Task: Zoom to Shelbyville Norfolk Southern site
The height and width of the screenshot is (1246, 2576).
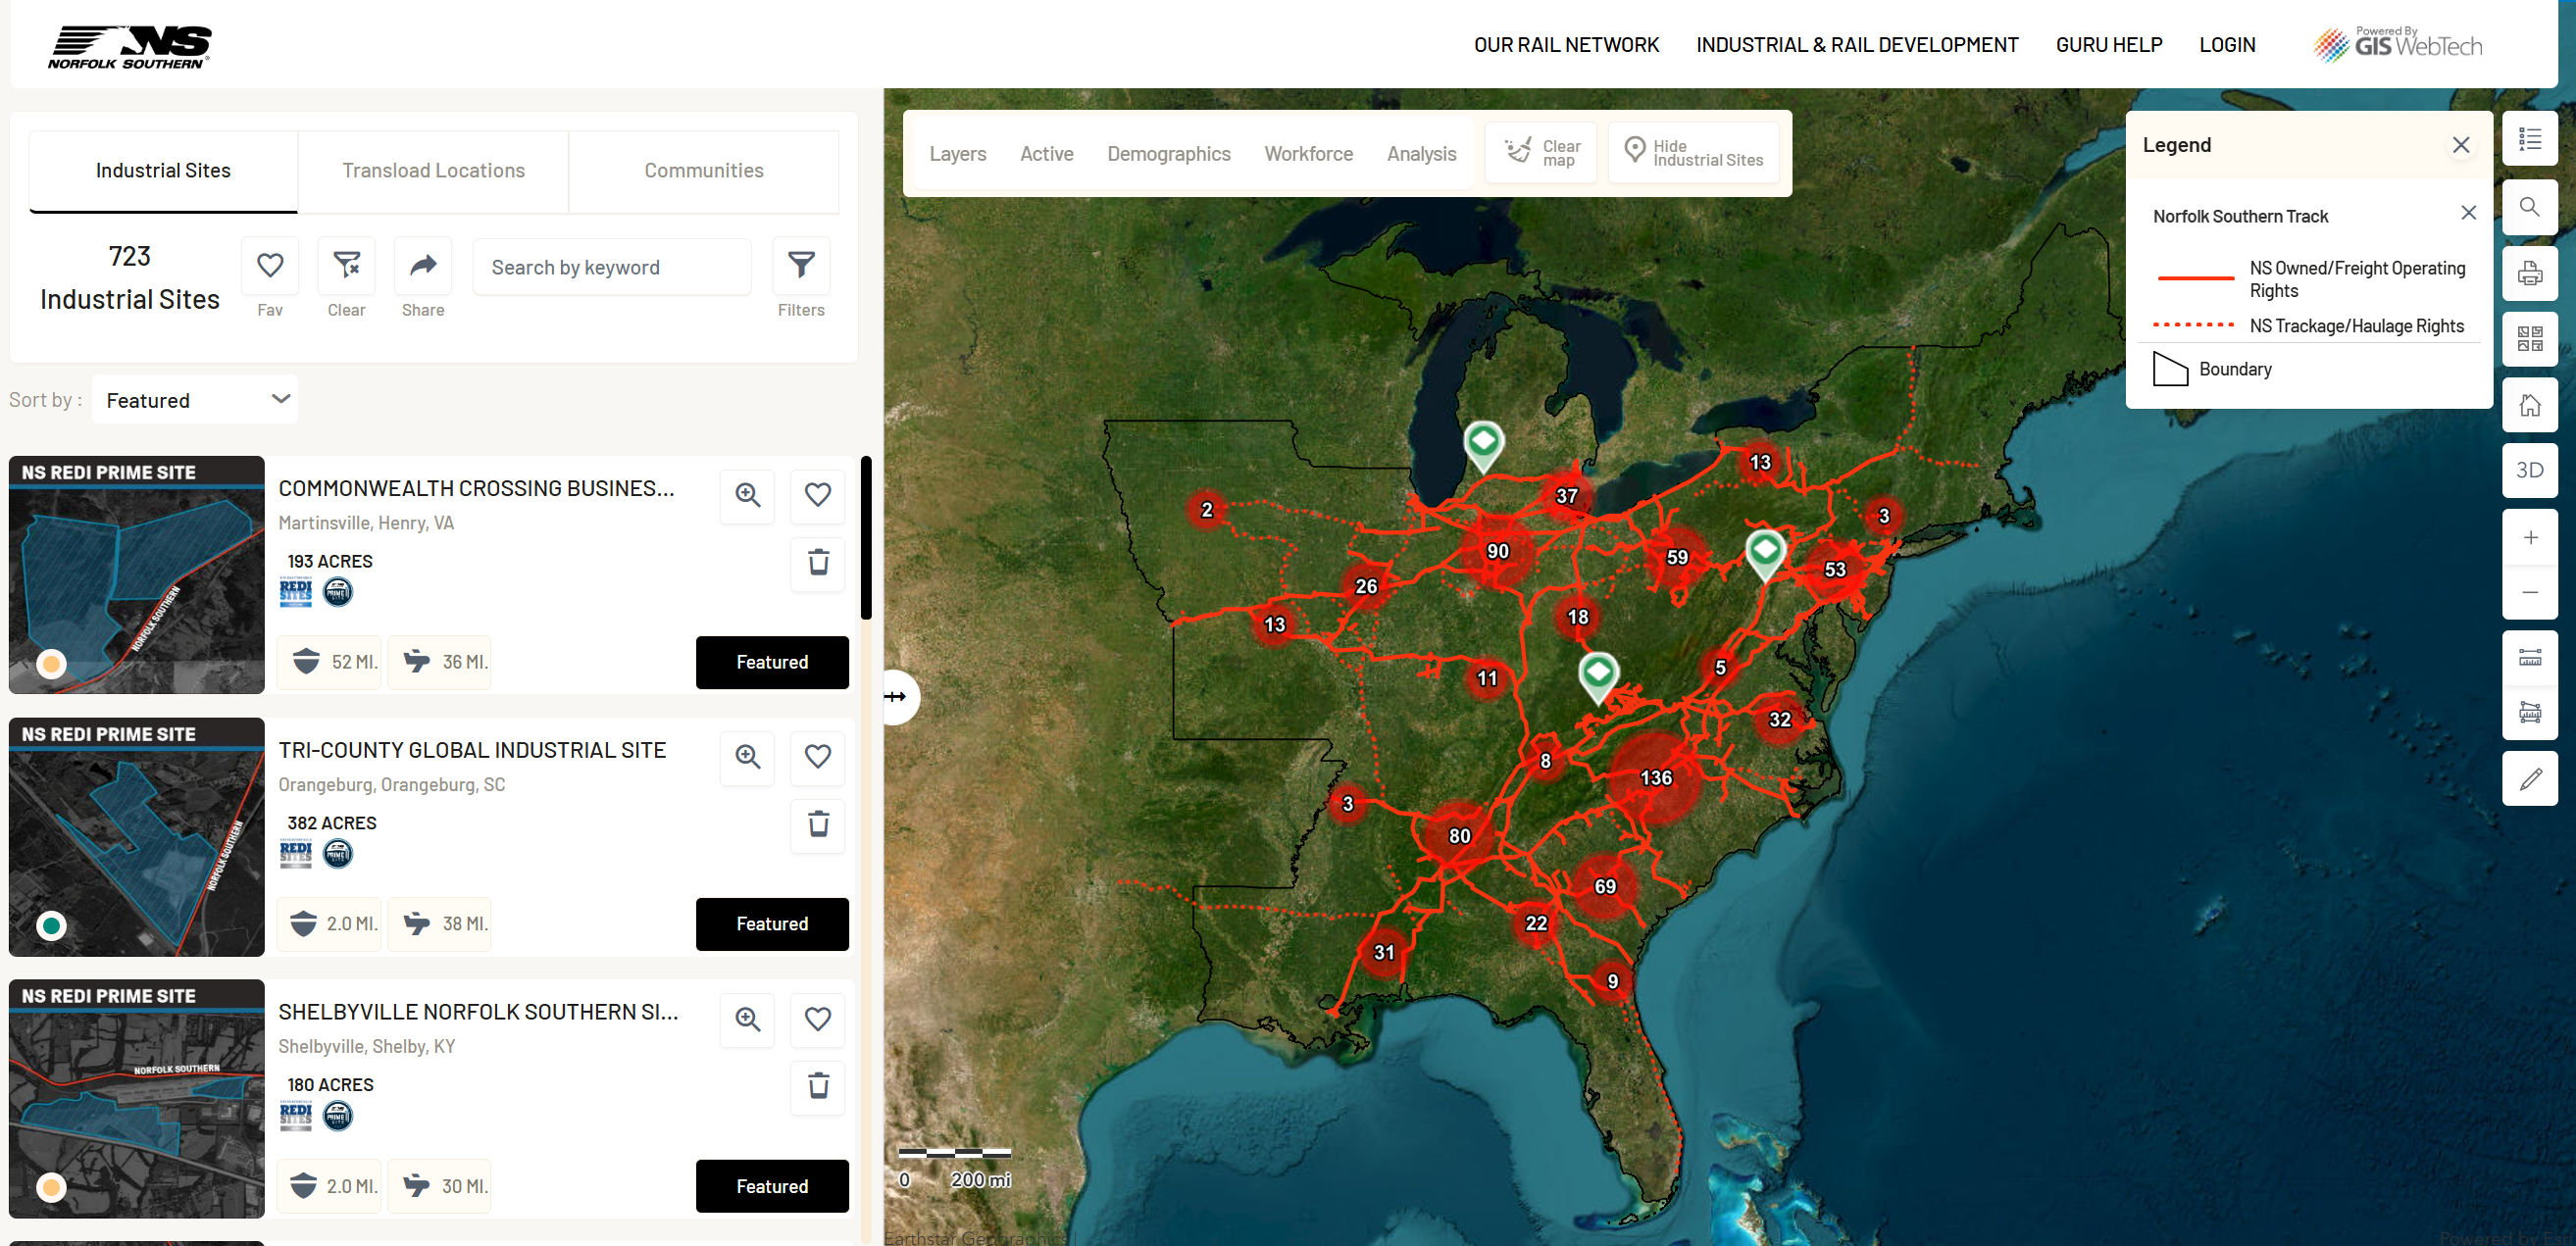Action: point(748,1019)
